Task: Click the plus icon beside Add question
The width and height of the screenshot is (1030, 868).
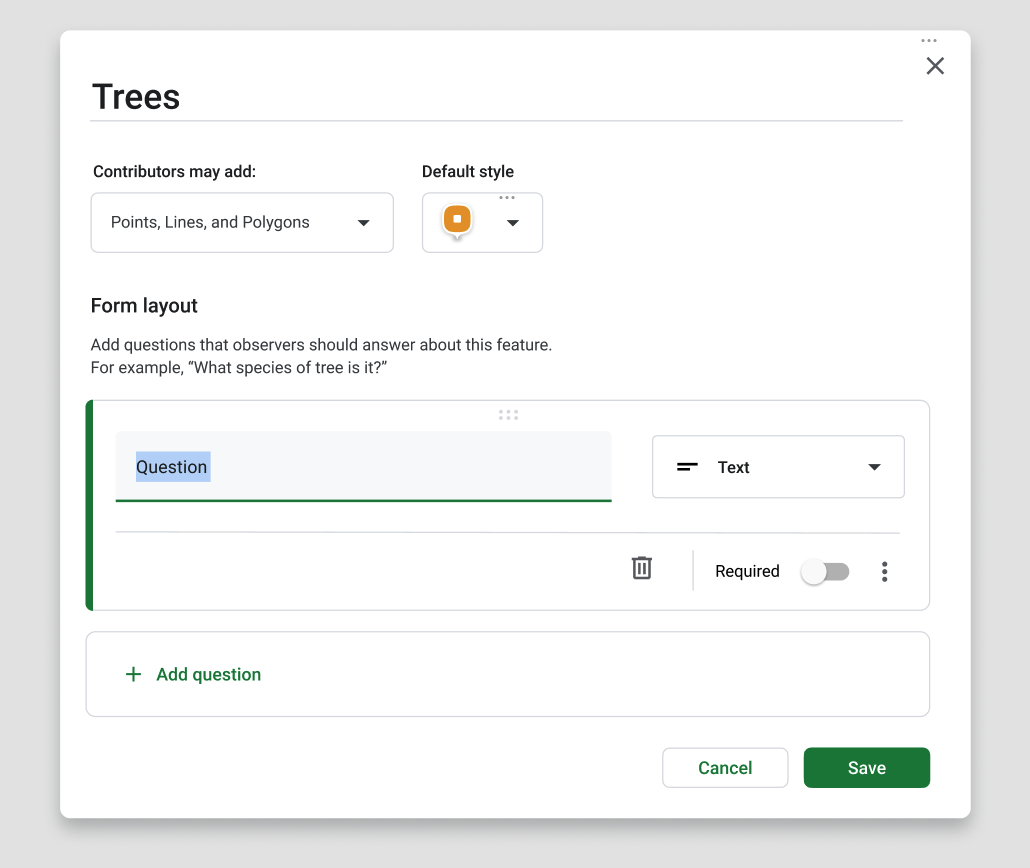Action: coord(133,674)
